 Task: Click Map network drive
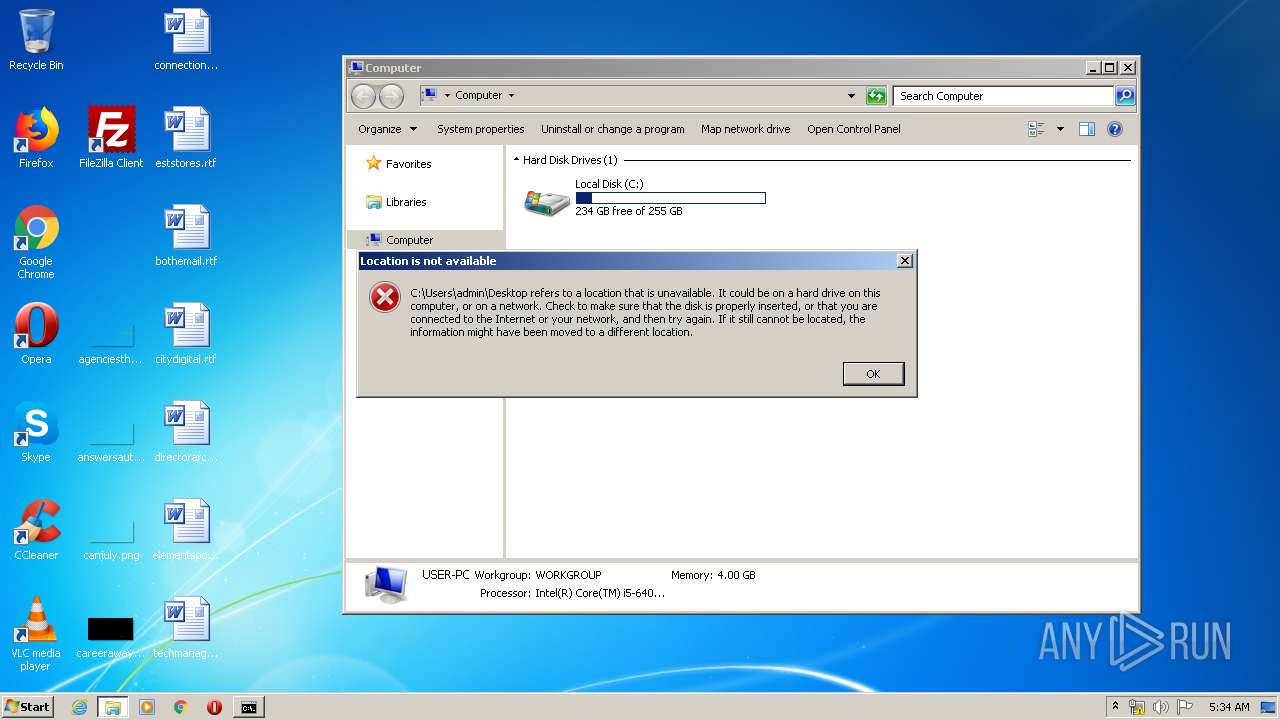point(746,129)
